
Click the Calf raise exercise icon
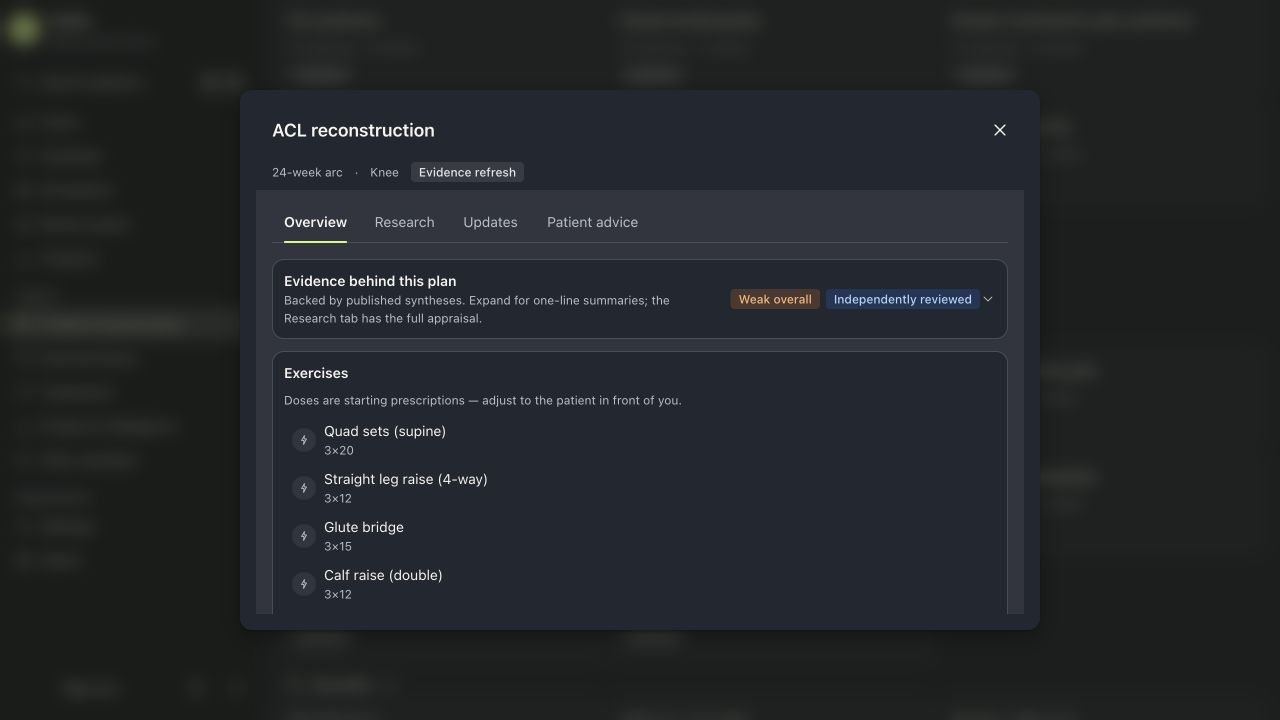[304, 584]
